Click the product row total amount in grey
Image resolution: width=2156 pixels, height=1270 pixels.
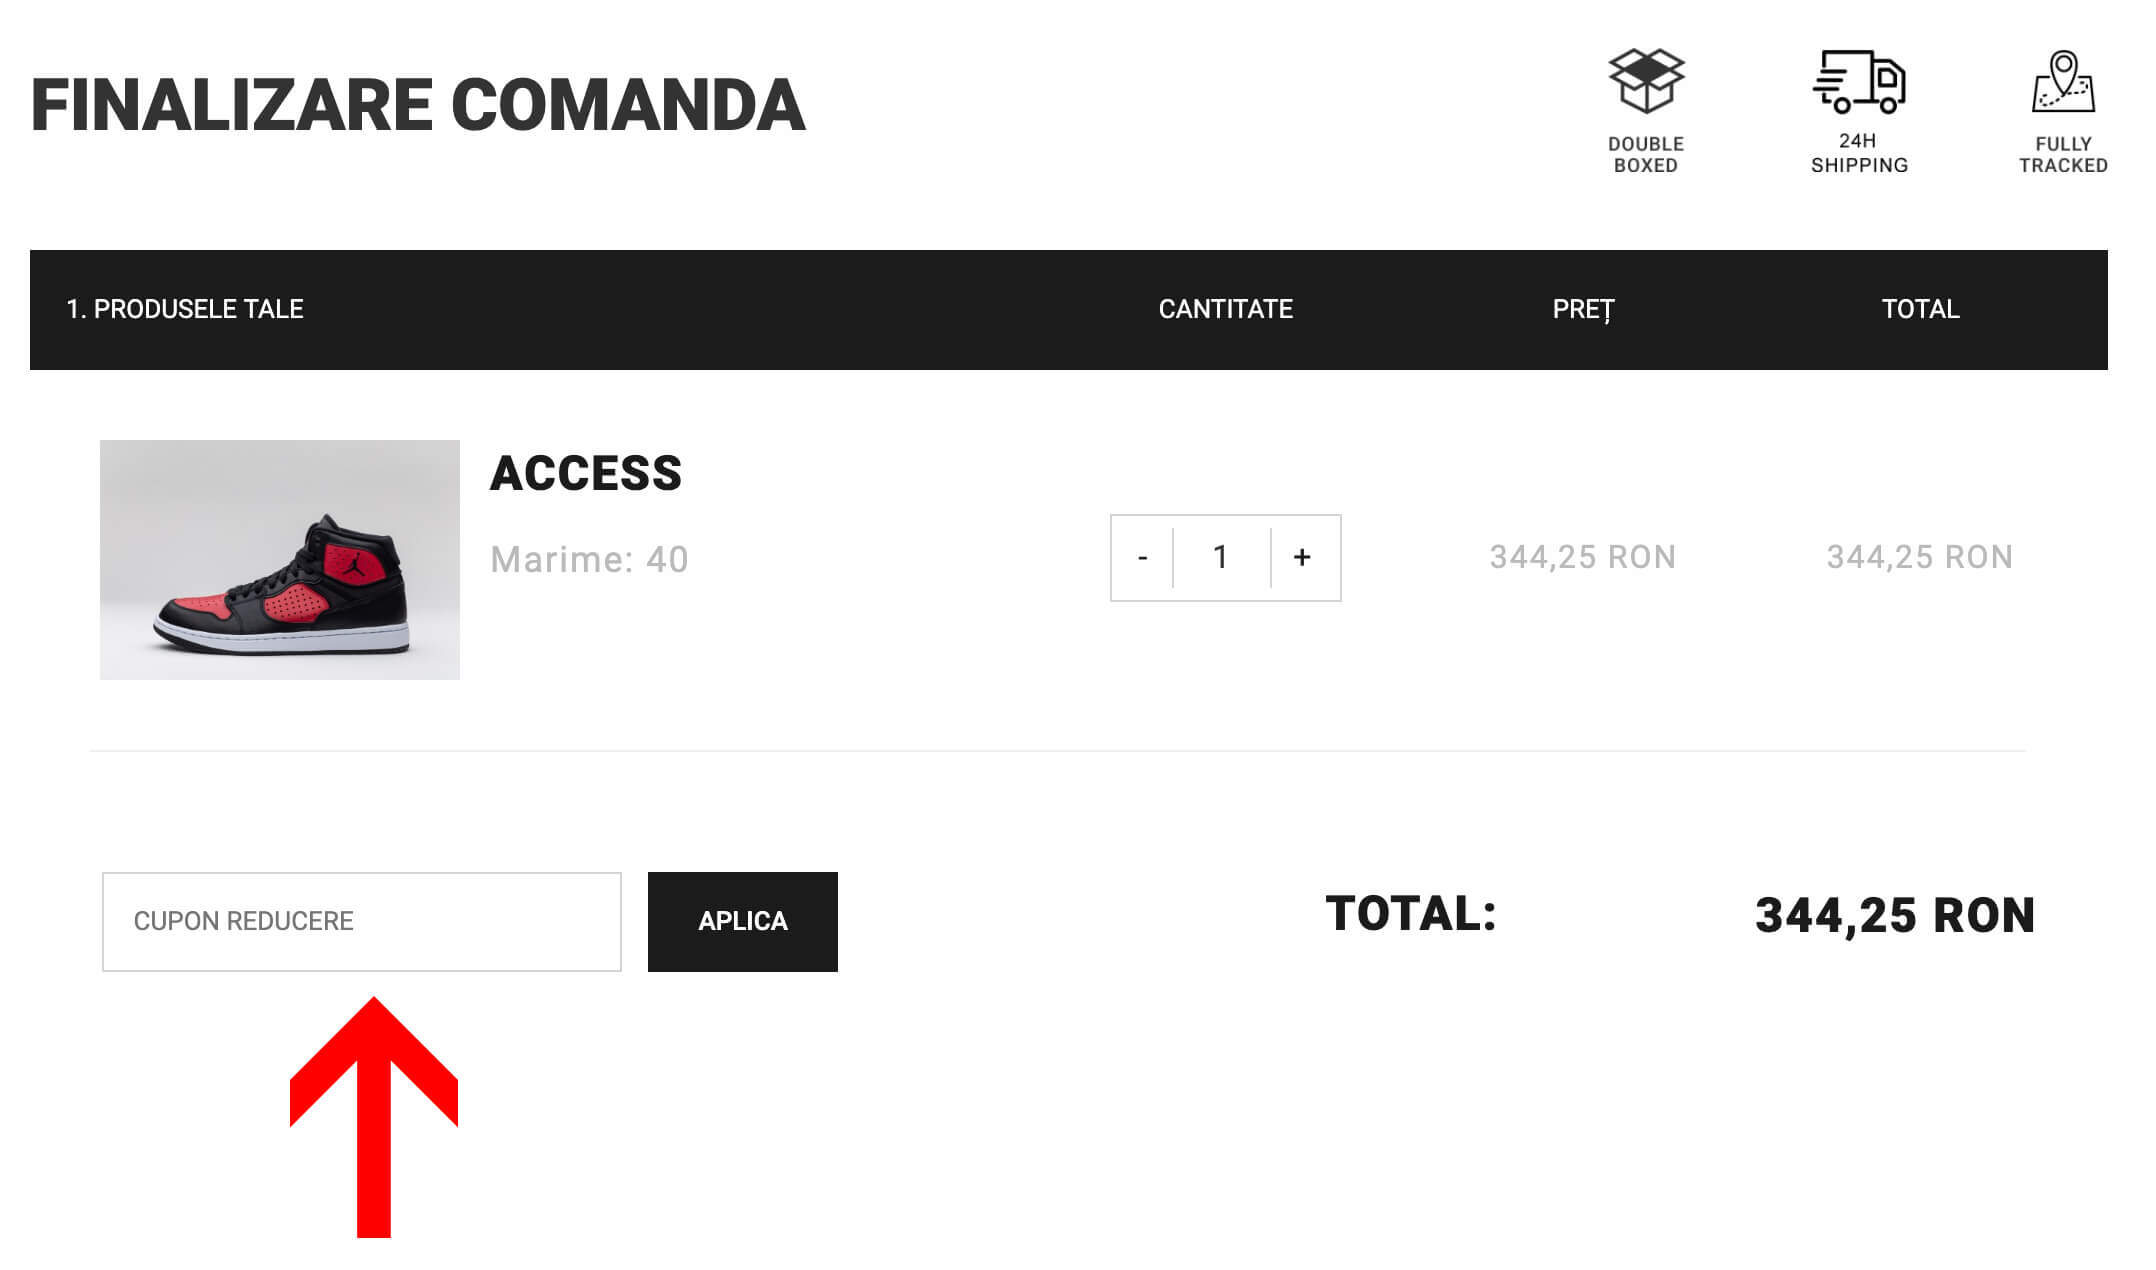tap(1919, 557)
